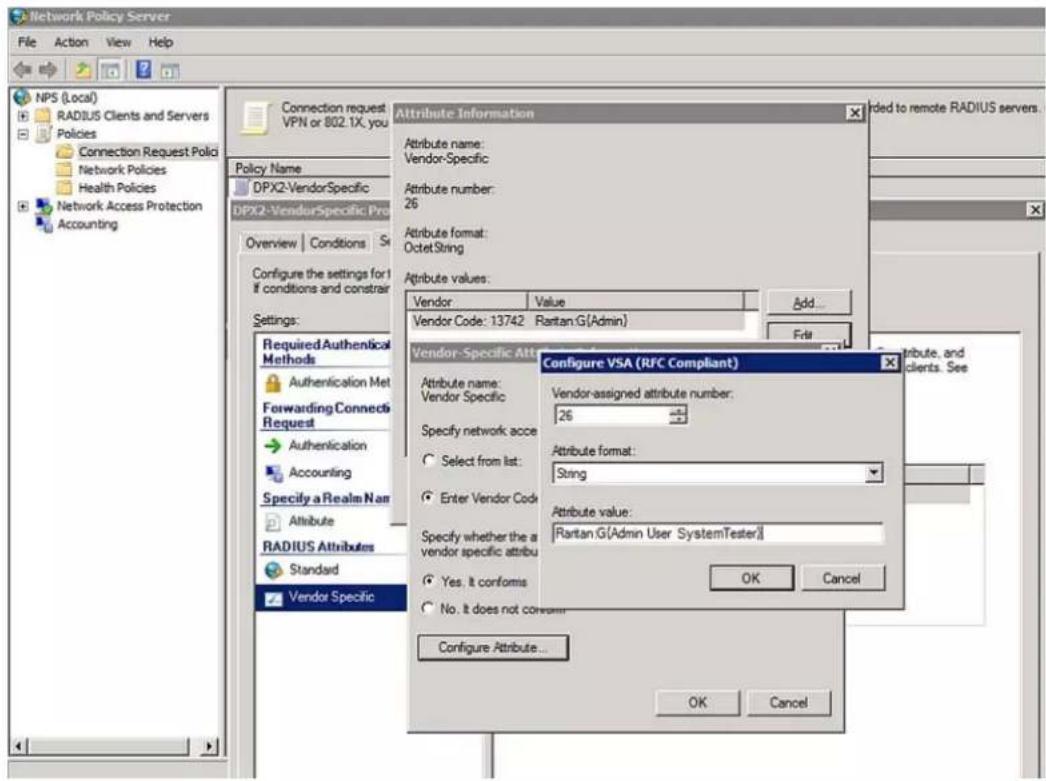Click the Forward arrow toolbar icon

[x=47, y=69]
